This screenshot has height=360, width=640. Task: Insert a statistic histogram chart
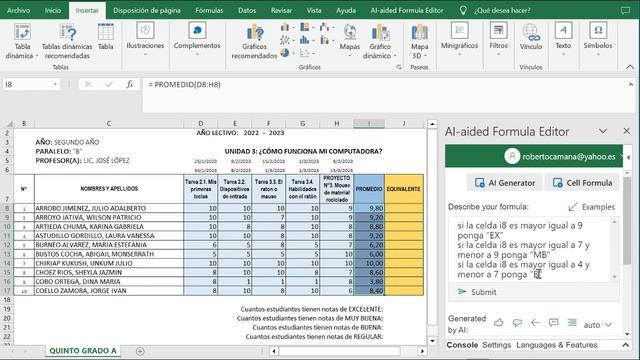pyautogui.click(x=306, y=40)
